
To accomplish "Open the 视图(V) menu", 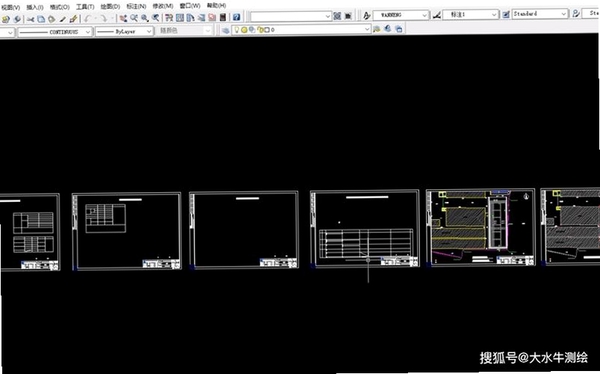I will click(x=10, y=8).
